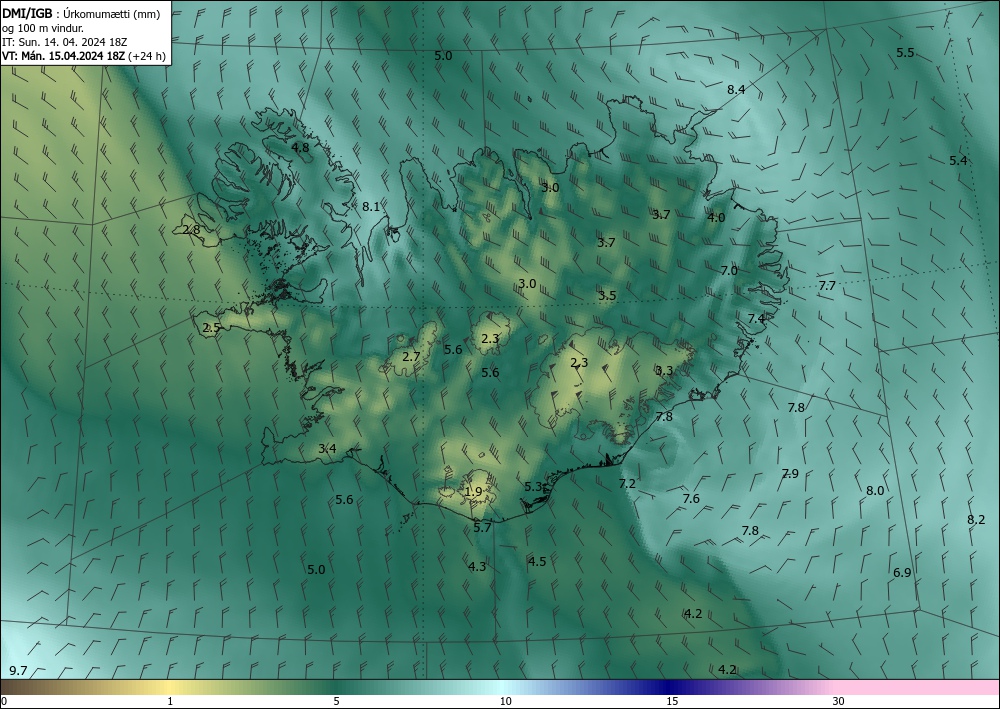Click the 9.7 value label
Image resolution: width=1000 pixels, height=709 pixels.
18,671
